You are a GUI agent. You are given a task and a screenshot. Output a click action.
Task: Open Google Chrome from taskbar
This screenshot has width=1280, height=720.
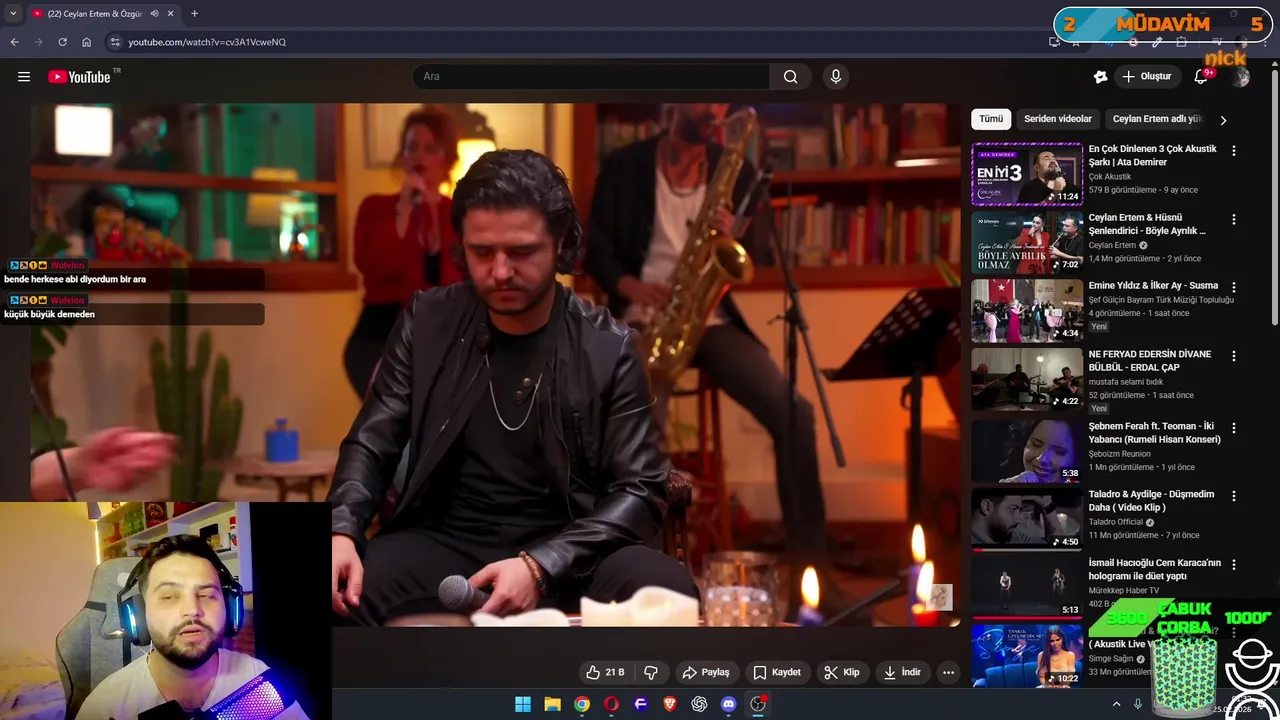(x=582, y=704)
